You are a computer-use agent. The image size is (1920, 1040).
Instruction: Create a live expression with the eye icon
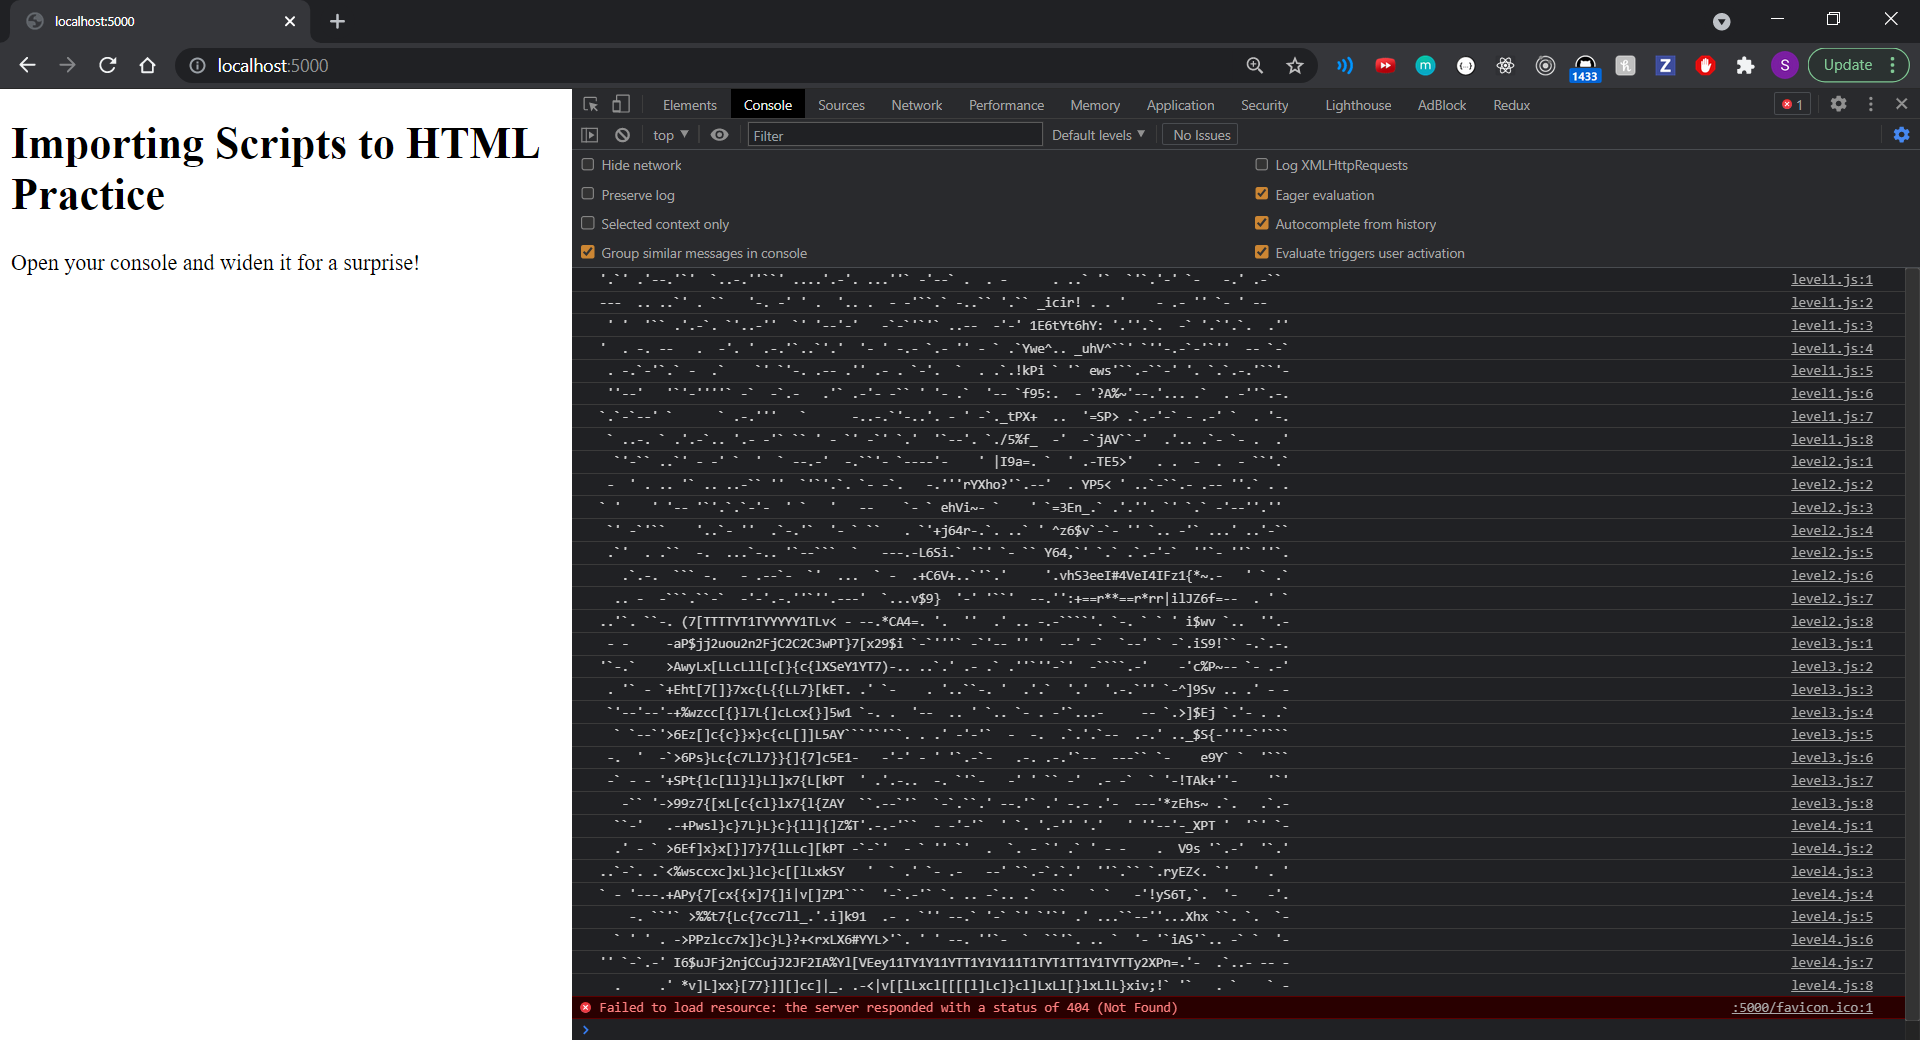click(x=719, y=135)
